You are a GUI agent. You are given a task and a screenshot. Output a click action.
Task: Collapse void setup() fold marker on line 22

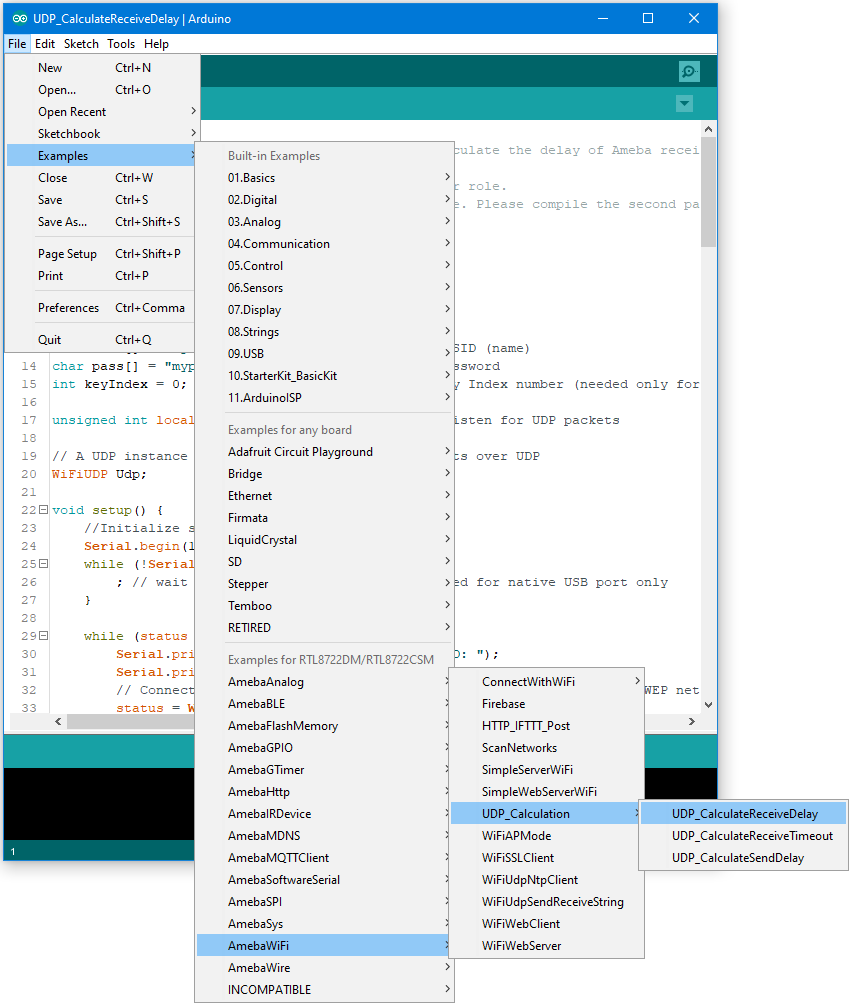[44, 509]
